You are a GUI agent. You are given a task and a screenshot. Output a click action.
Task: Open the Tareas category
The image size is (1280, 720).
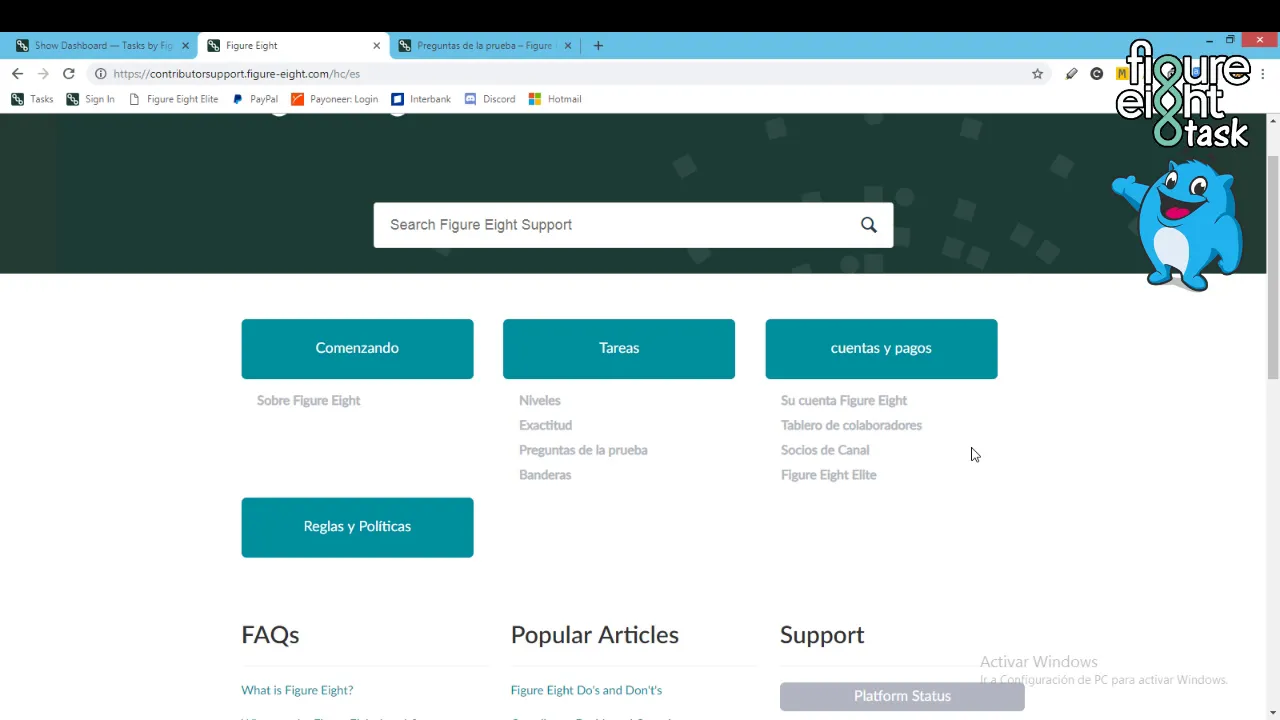[619, 349]
